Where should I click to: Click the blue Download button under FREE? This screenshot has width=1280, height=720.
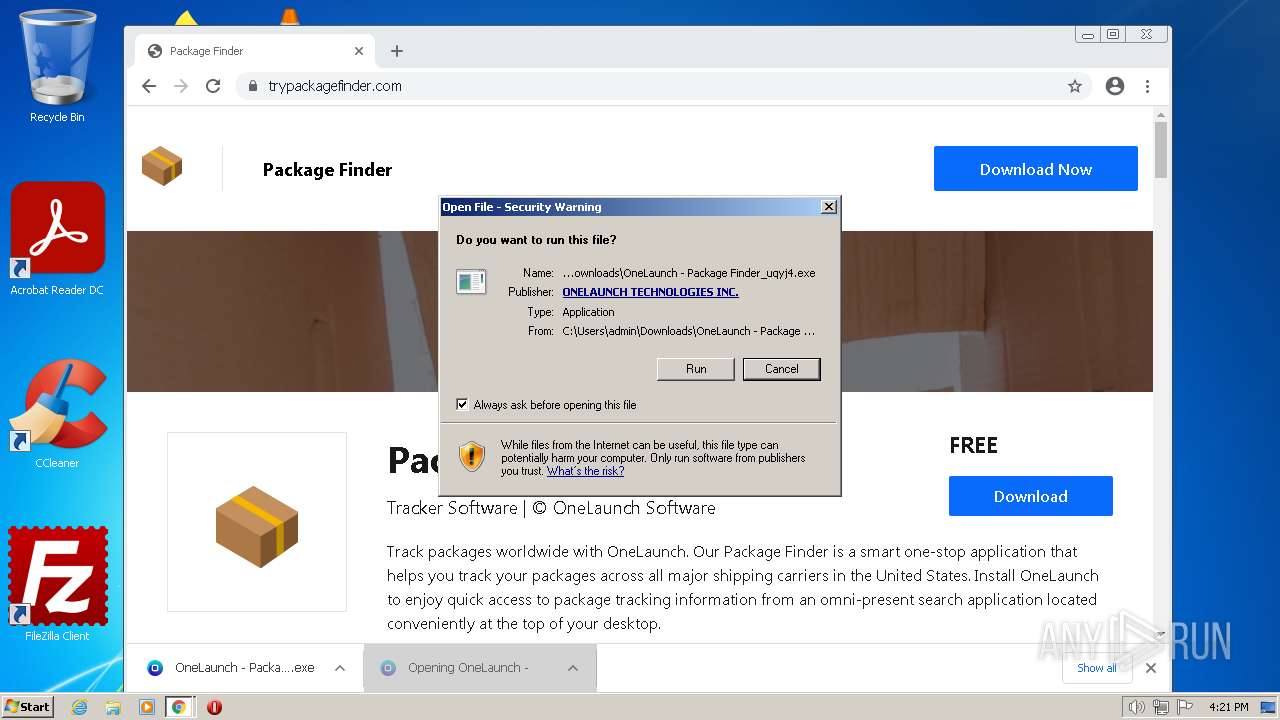pos(1030,496)
